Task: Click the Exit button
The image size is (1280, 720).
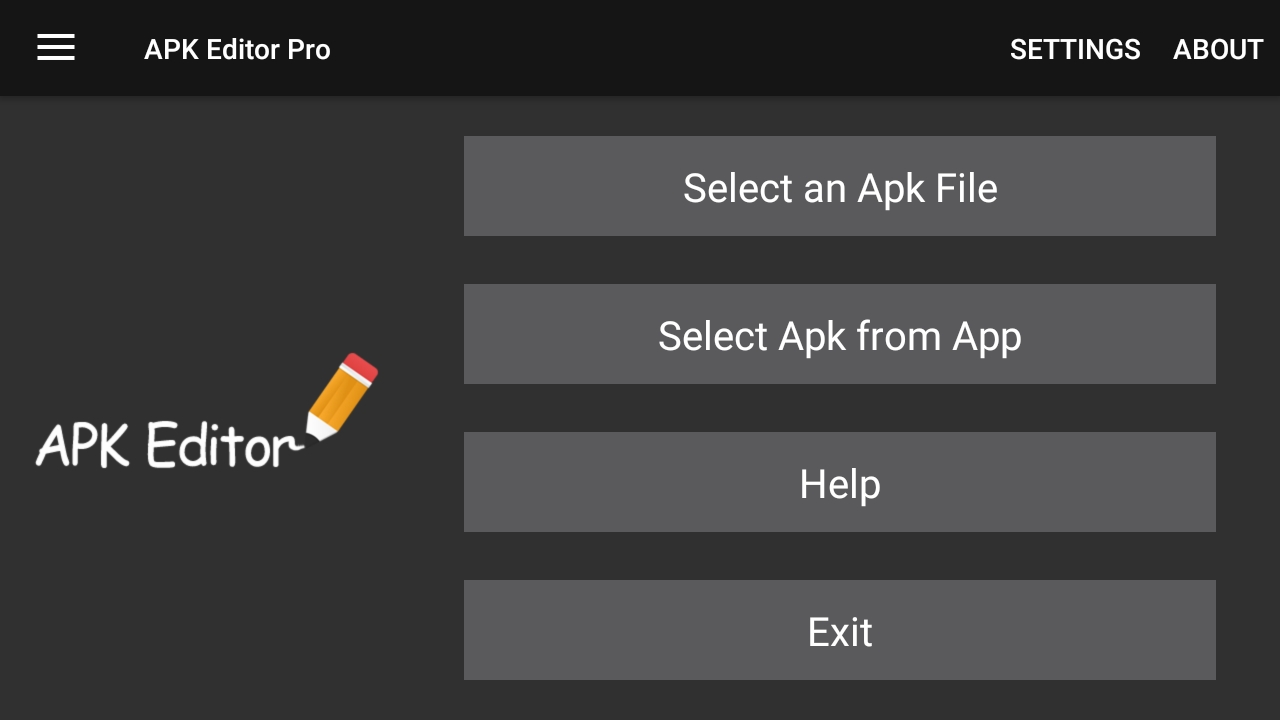Action: click(x=840, y=630)
